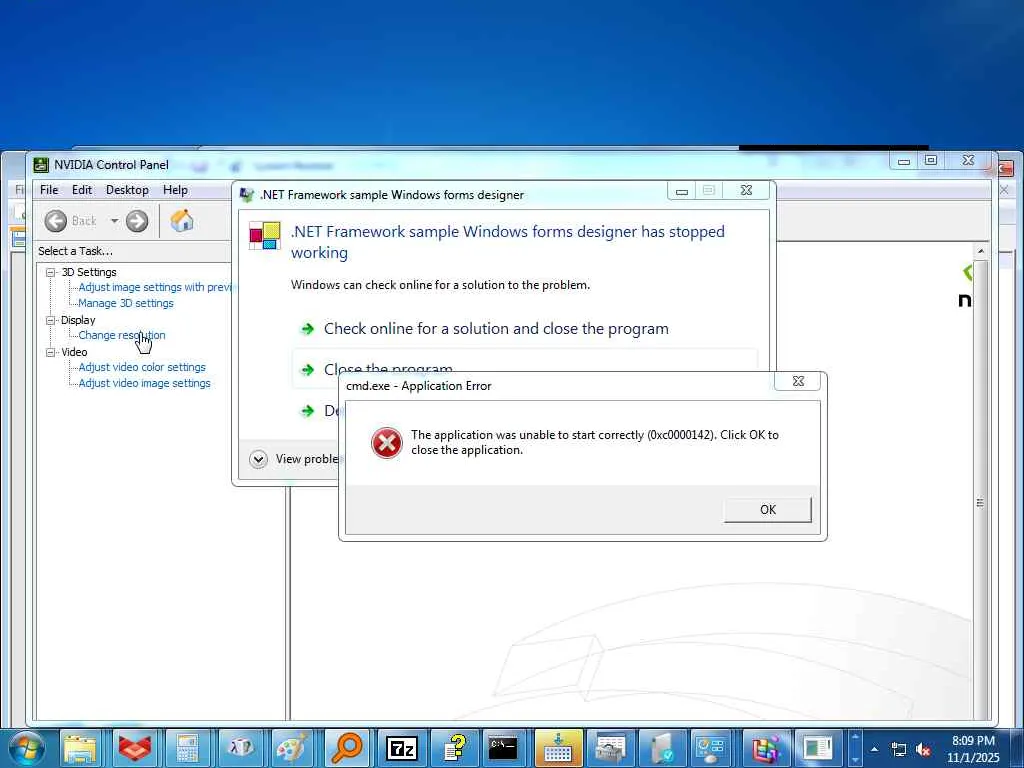Click the NVIDIA Control Panel title bar icon

point(41,165)
